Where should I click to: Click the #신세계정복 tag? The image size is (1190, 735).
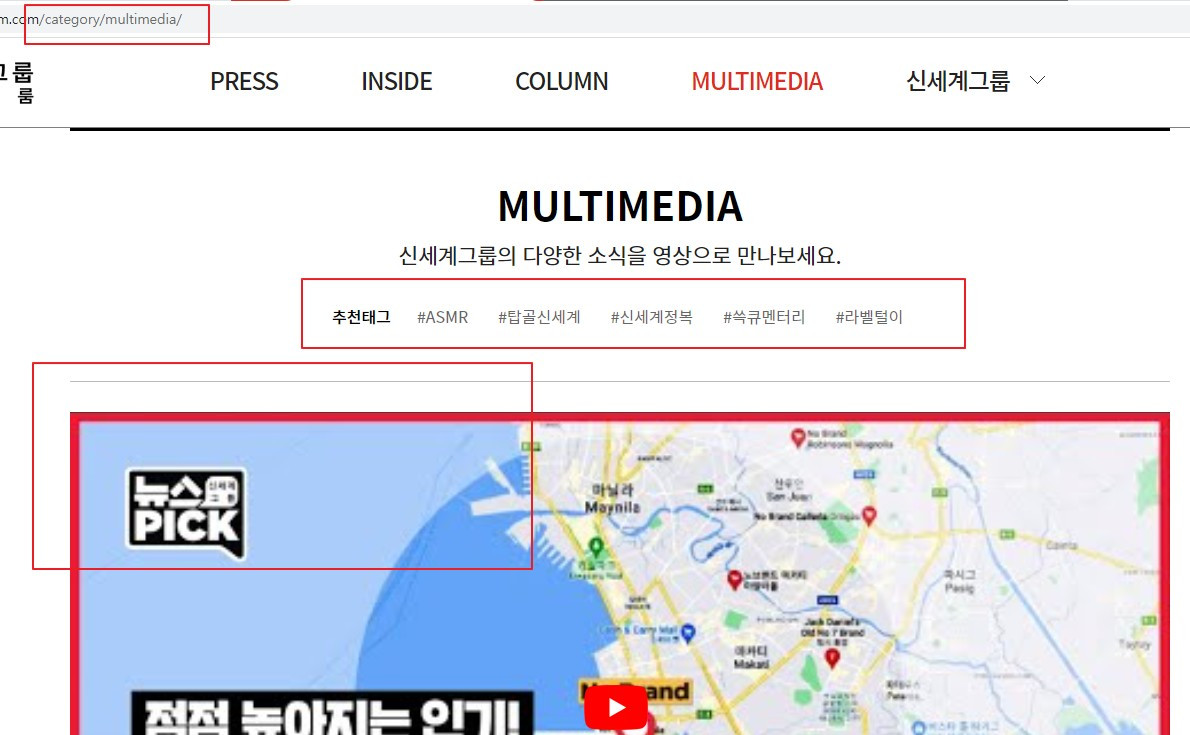coord(651,317)
